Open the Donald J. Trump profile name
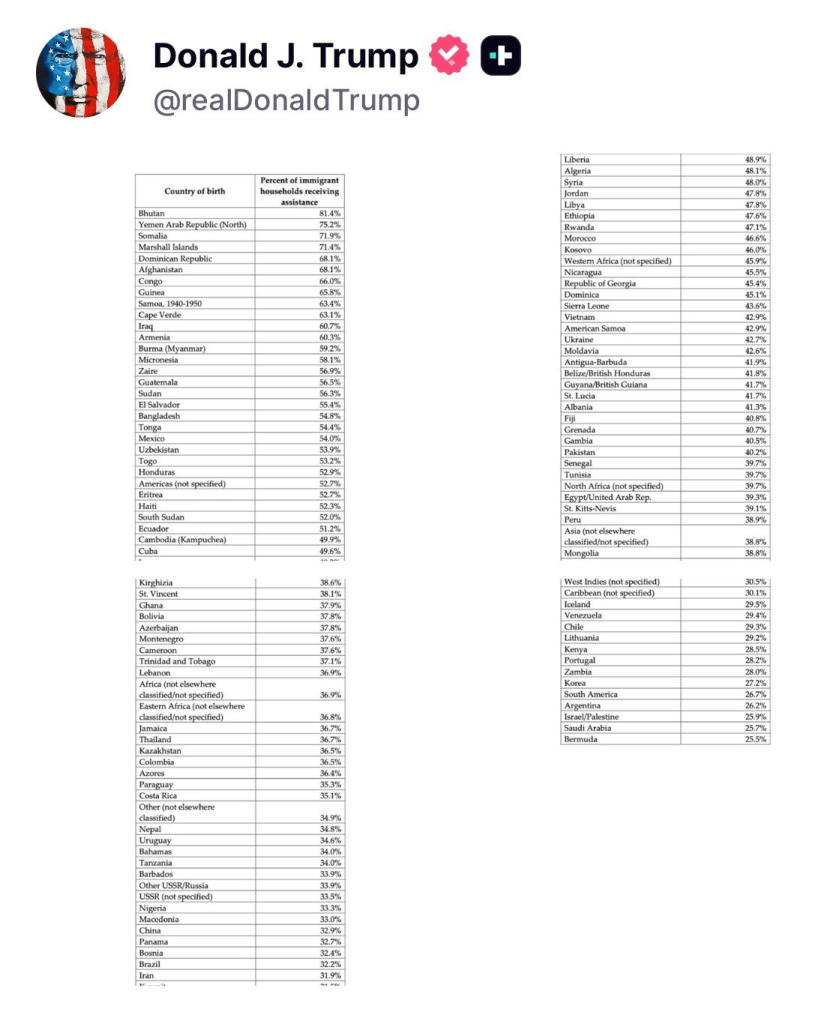Viewport: 830px width, 1024px height. [x=285, y=57]
